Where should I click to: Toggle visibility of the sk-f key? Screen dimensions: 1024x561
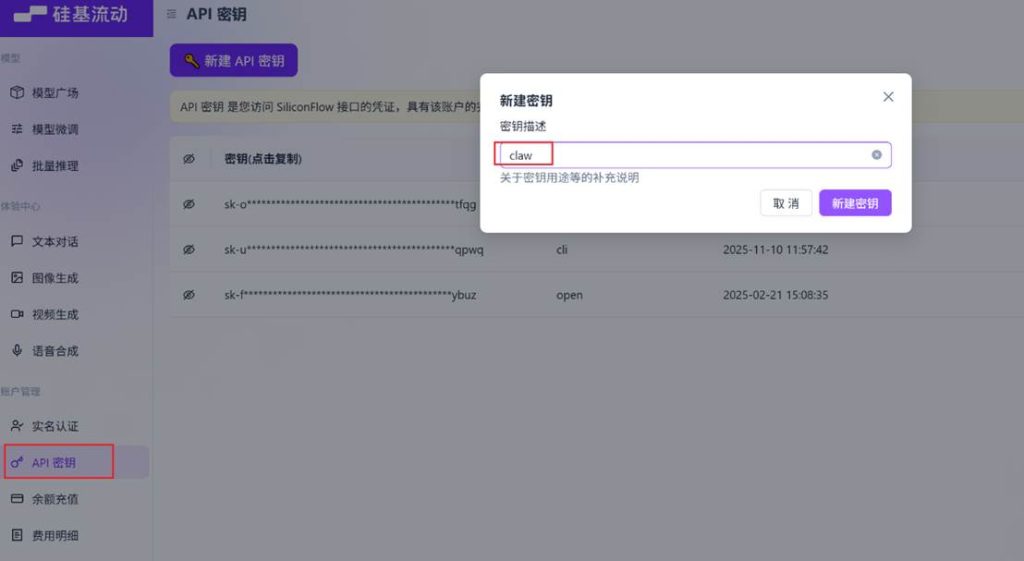click(189, 295)
